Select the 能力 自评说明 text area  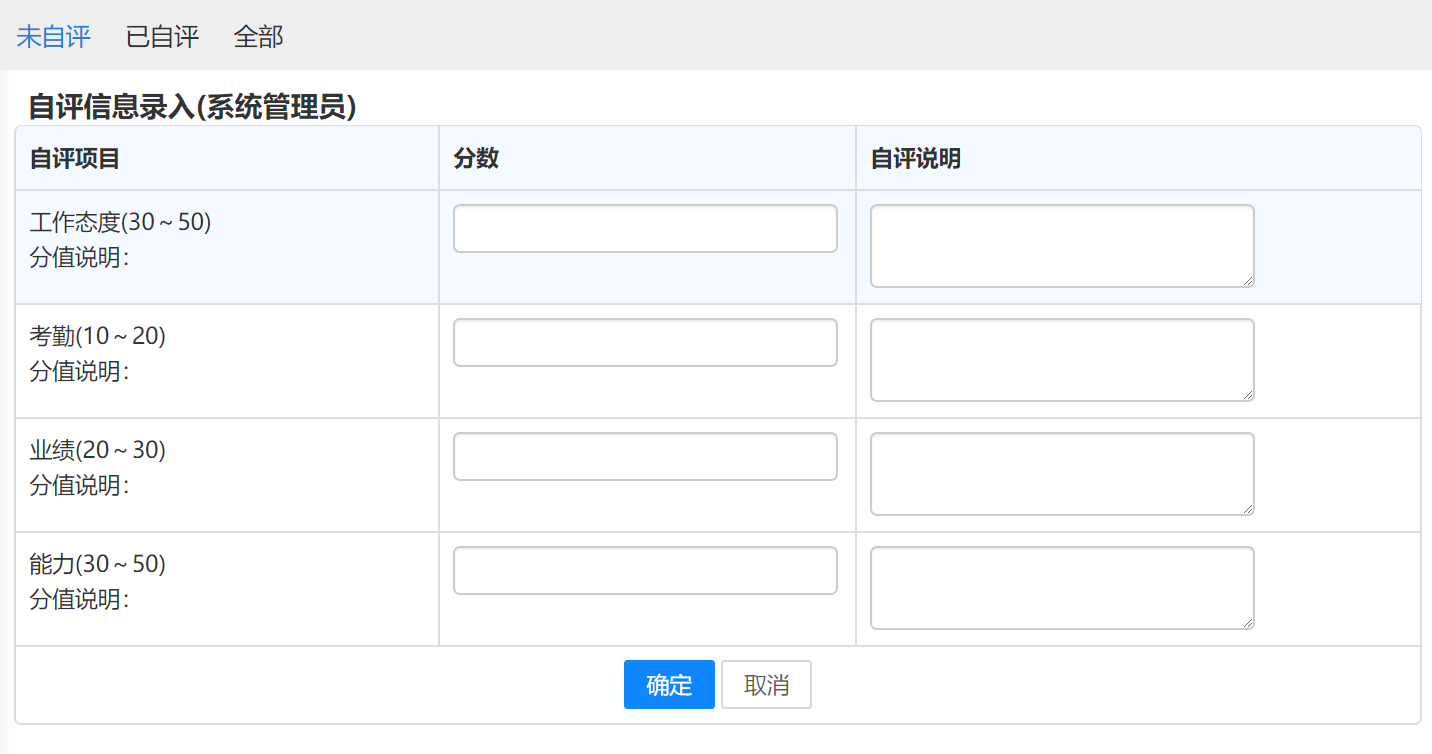pos(1062,588)
